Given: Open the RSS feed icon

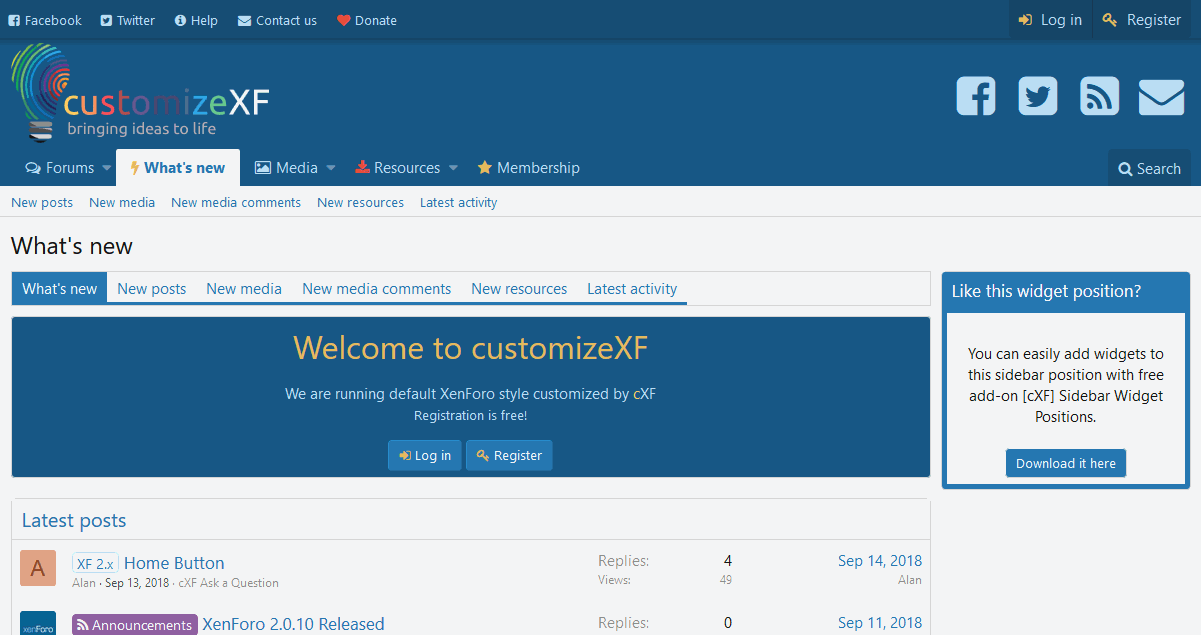Looking at the screenshot, I should click(x=1099, y=96).
